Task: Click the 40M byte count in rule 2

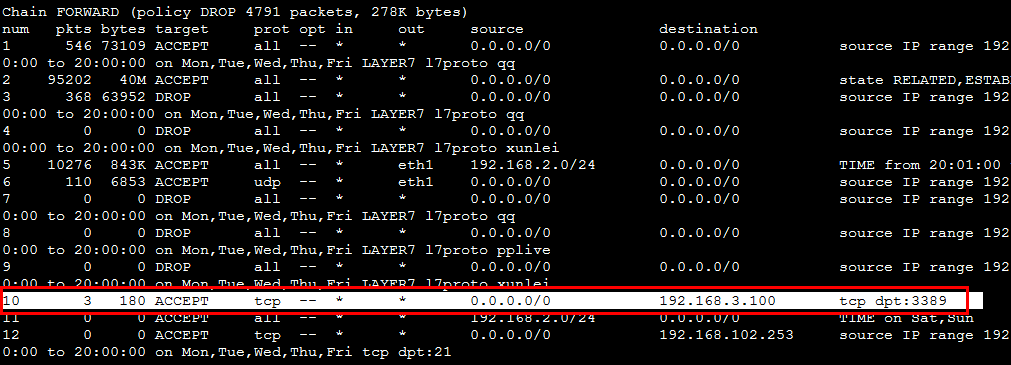Action: click(x=133, y=80)
